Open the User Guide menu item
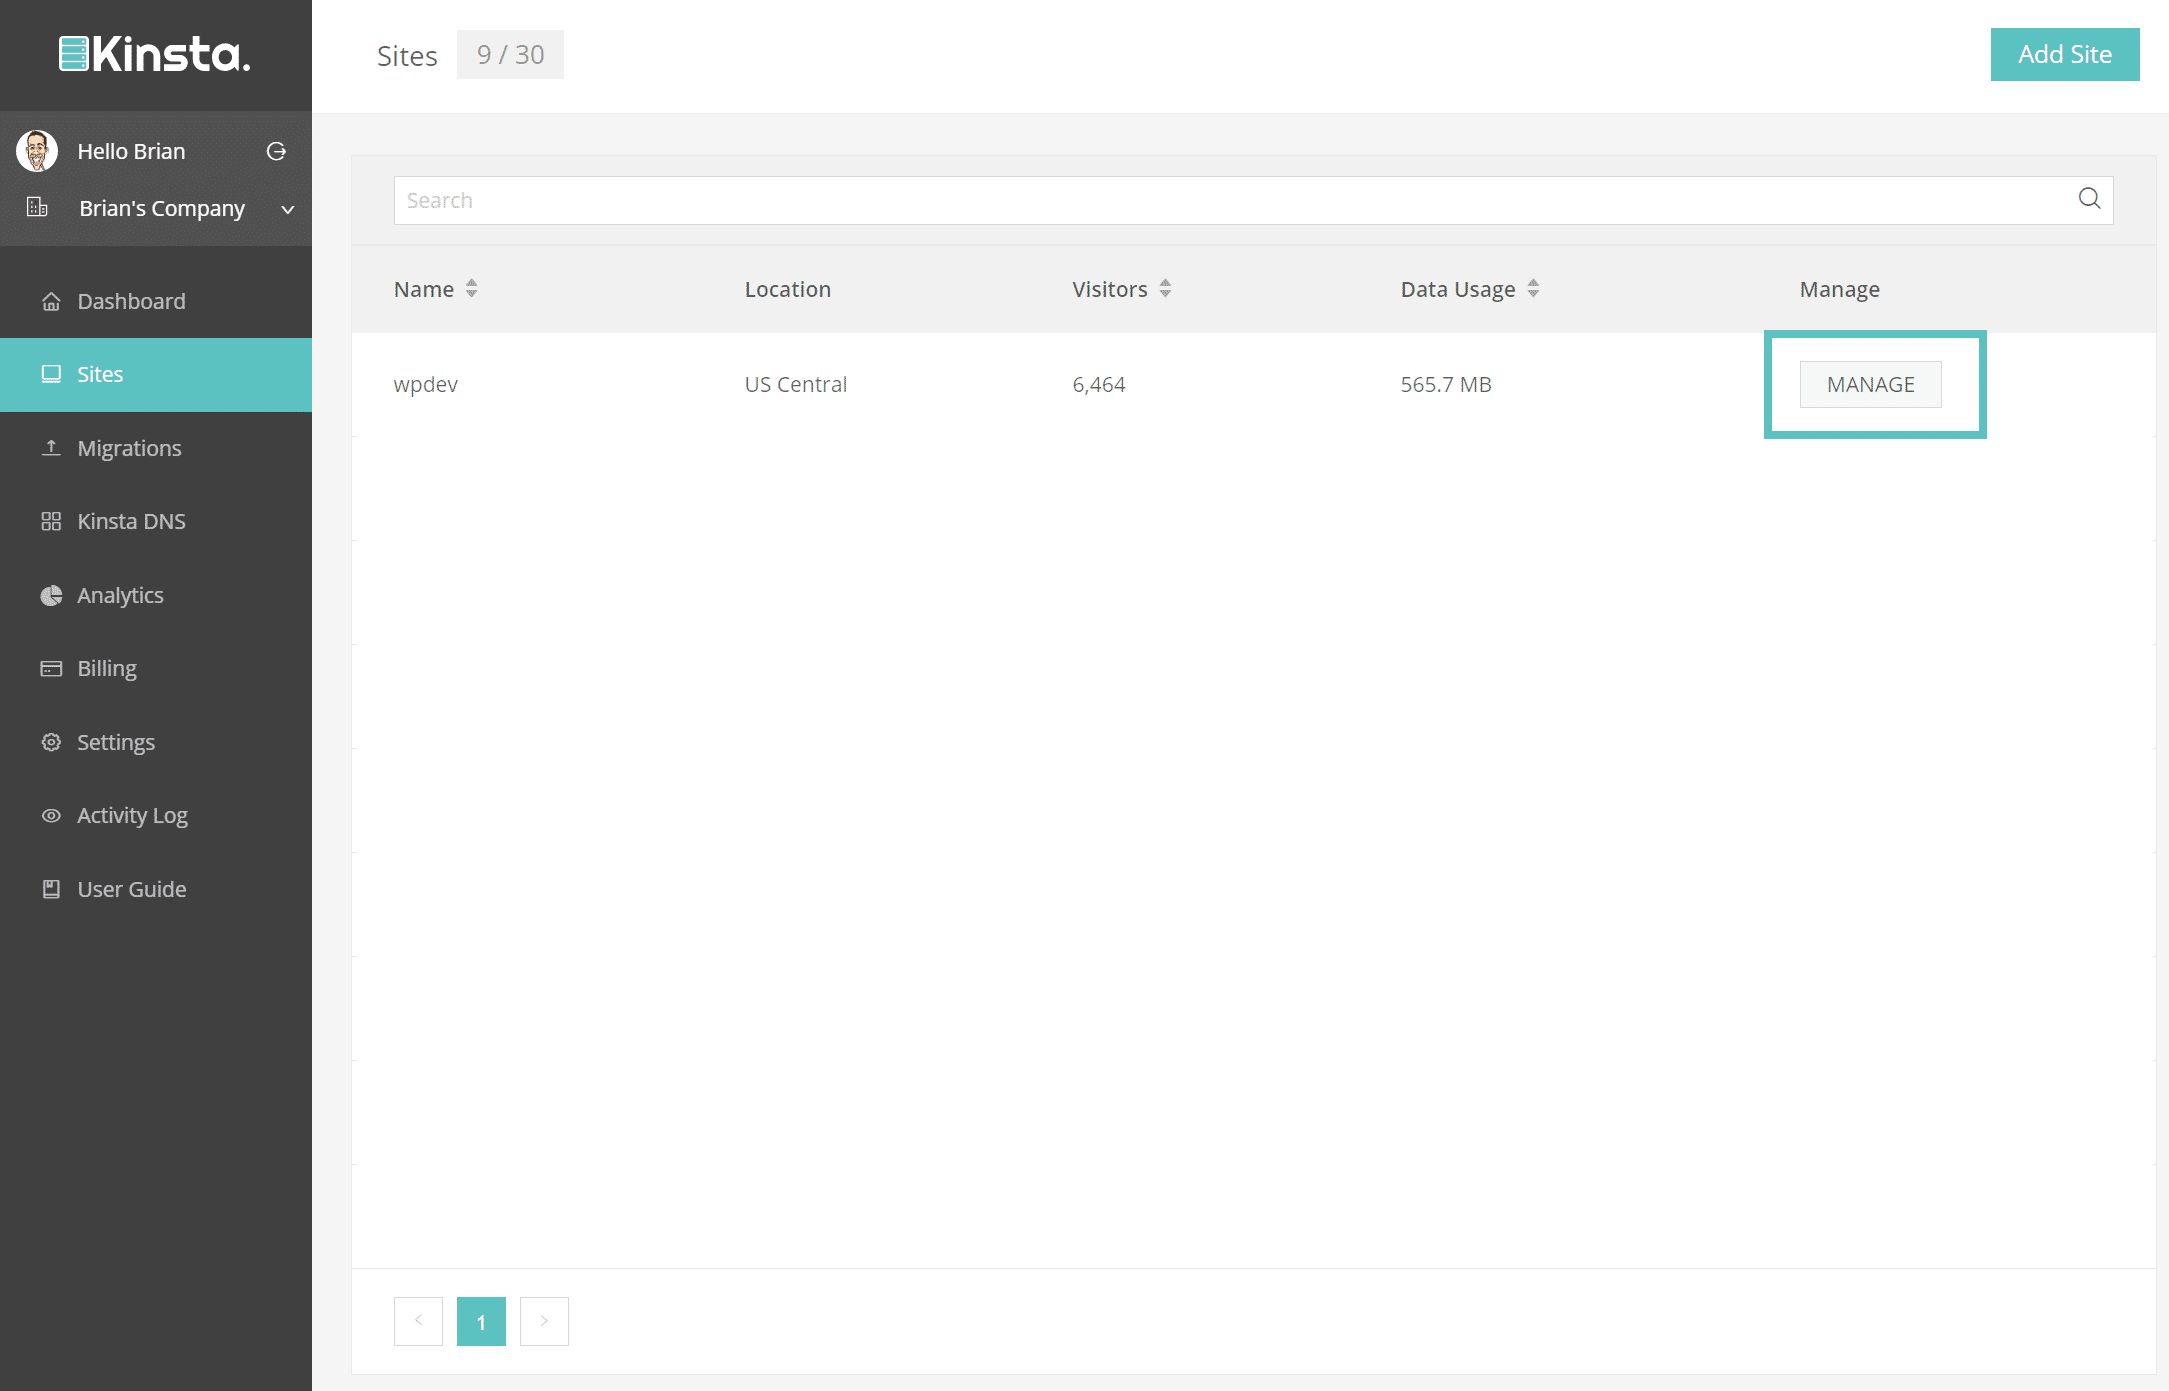This screenshot has height=1391, width=2169. point(131,889)
